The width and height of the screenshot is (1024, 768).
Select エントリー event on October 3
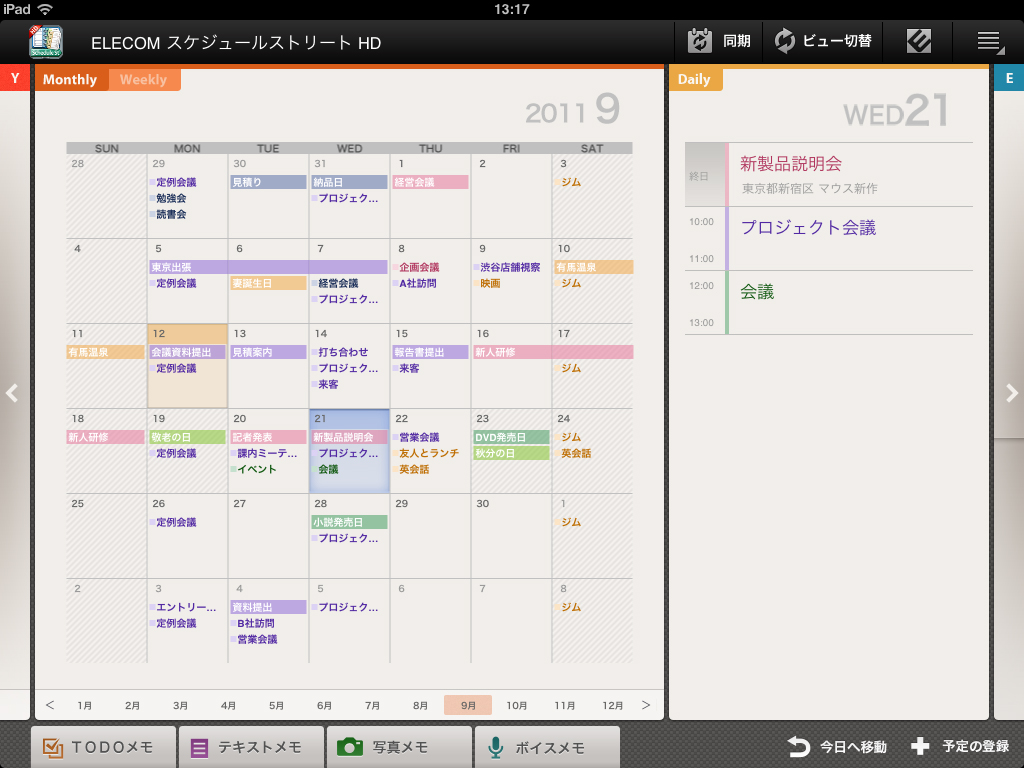click(x=183, y=607)
